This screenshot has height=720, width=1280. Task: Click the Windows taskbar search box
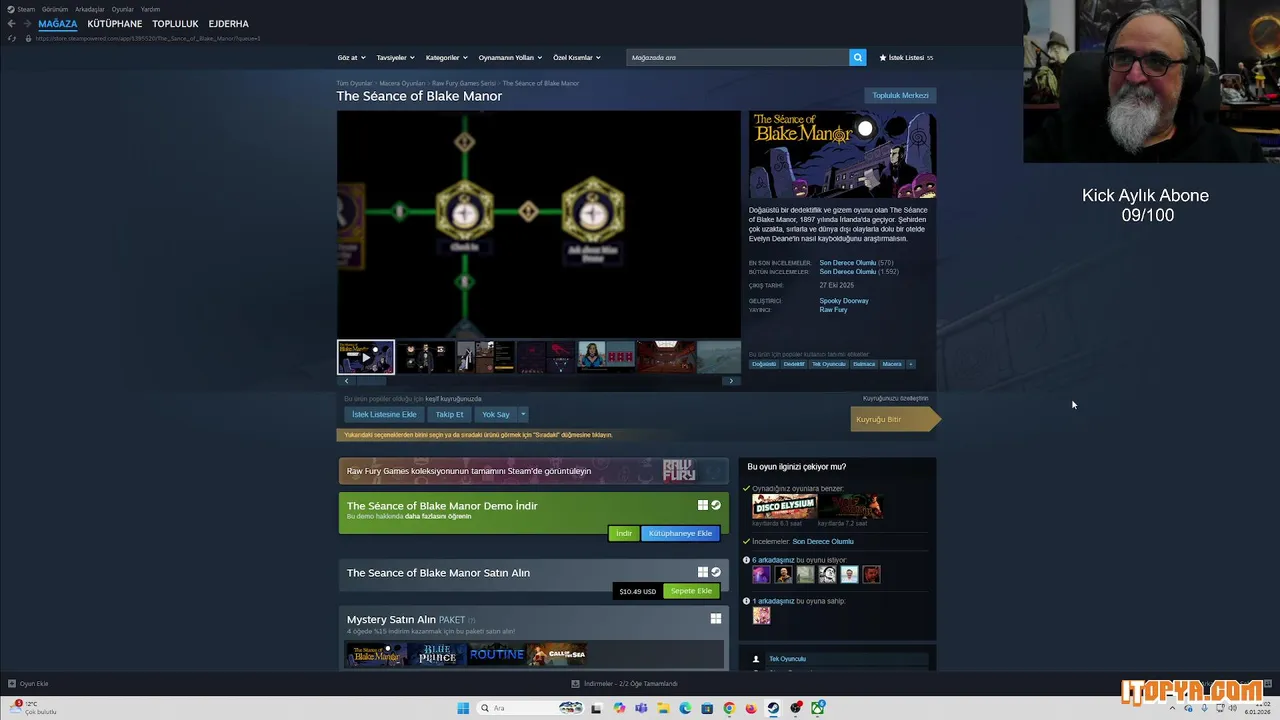[530, 708]
